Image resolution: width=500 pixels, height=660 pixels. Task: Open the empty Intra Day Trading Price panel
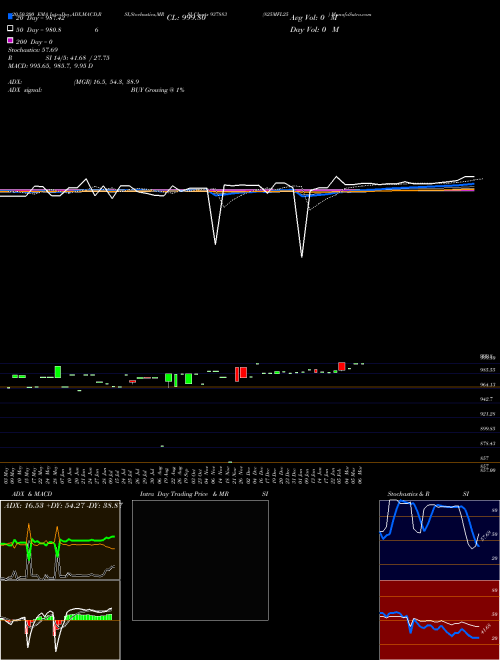click(x=200, y=560)
